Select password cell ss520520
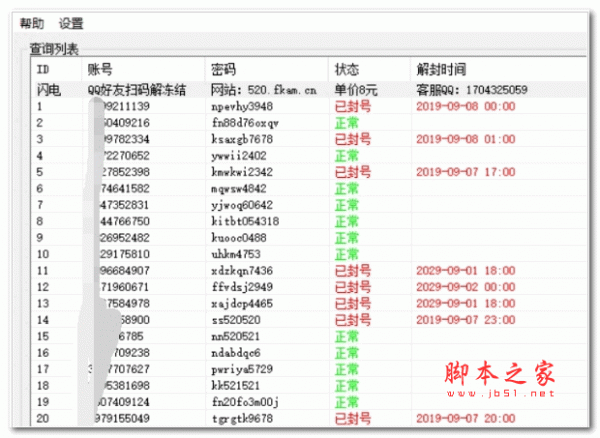600x438 pixels. [x=236, y=320]
